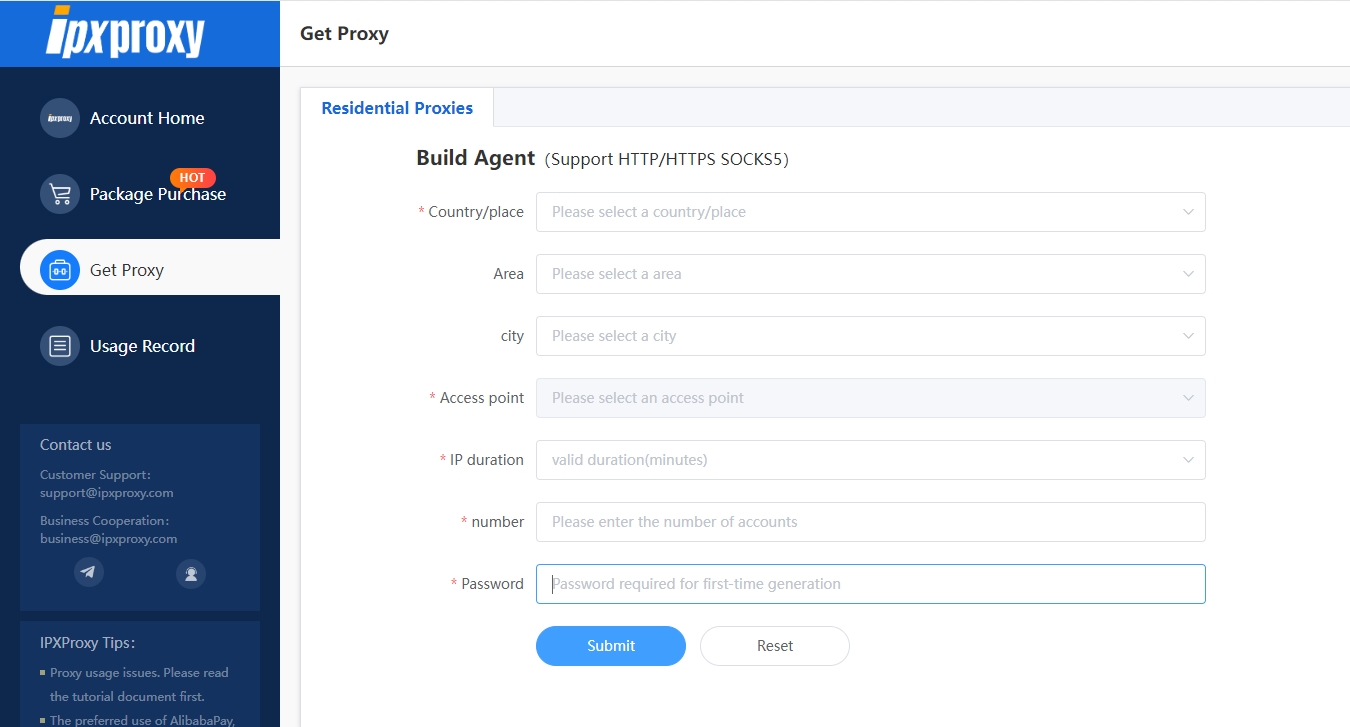
Task: Expand the IP duration dropdown
Action: pos(870,460)
